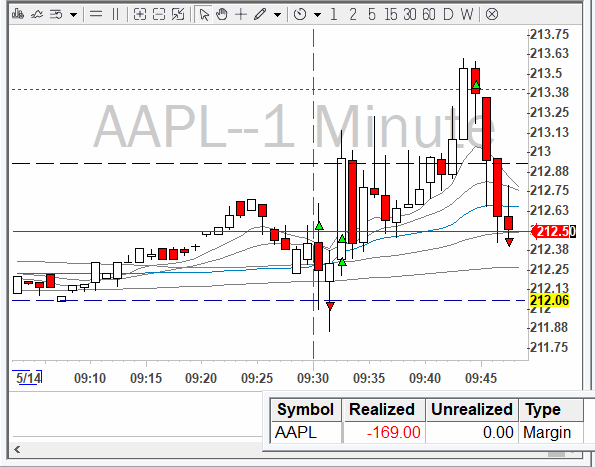This screenshot has width=595, height=467.
Task: Switch to the 1 minute timeframe
Action: click(x=334, y=14)
